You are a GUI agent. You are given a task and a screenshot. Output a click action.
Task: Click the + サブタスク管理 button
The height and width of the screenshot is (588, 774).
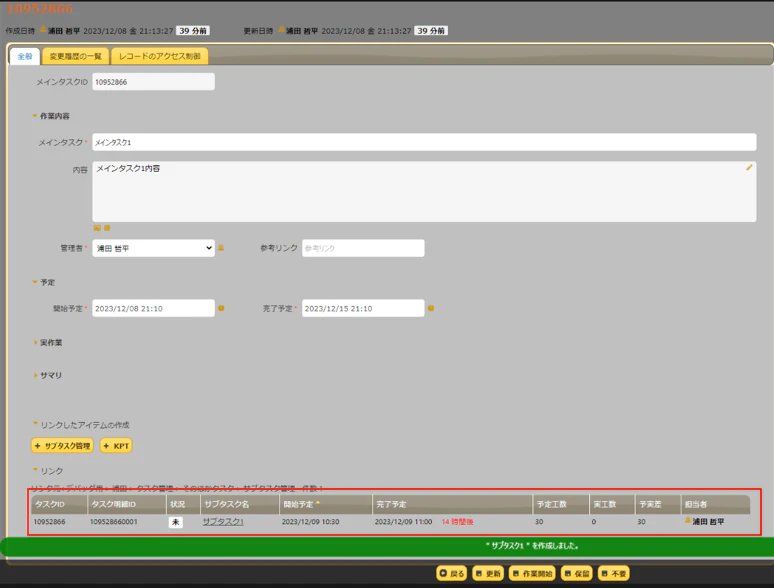(62, 446)
